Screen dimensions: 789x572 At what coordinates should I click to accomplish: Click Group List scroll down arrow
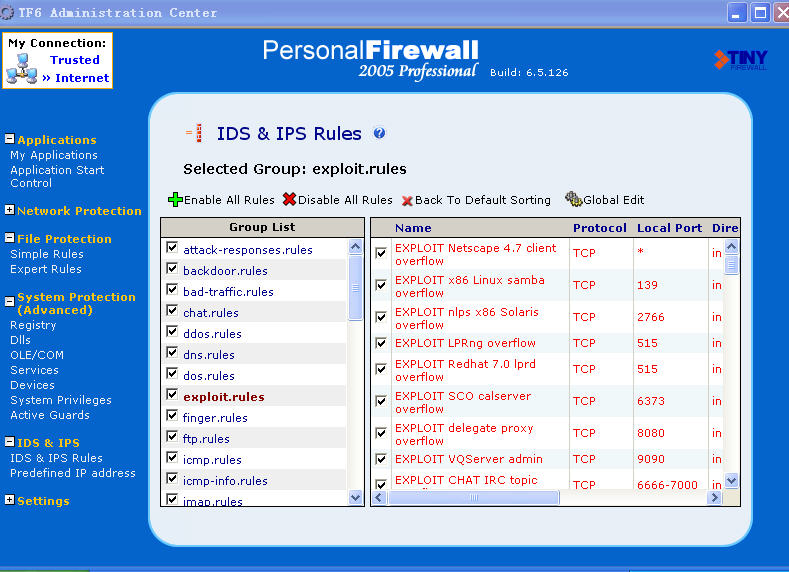(355, 498)
